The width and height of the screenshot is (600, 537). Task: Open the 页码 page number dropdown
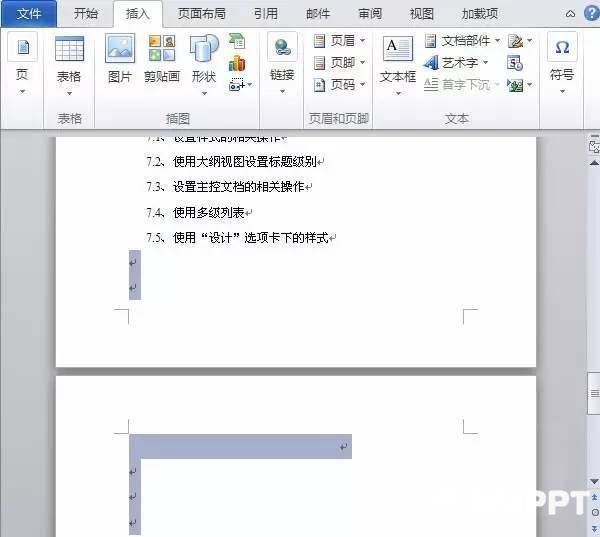[x=339, y=85]
